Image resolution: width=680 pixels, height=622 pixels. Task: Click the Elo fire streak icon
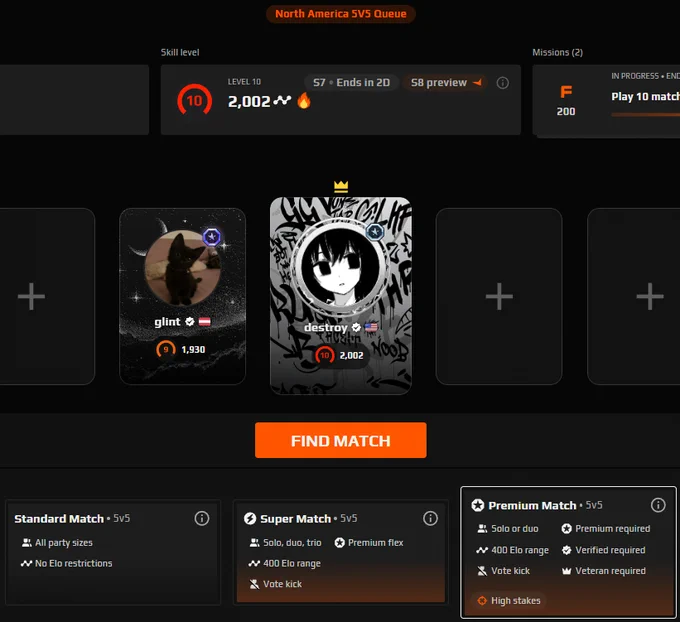[304, 101]
